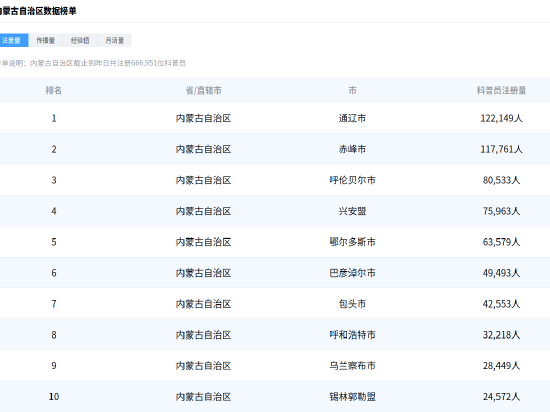Viewport: 550px width, 412px height.
Task: Show the 月活量 tab
Action: pyautogui.click(x=114, y=40)
